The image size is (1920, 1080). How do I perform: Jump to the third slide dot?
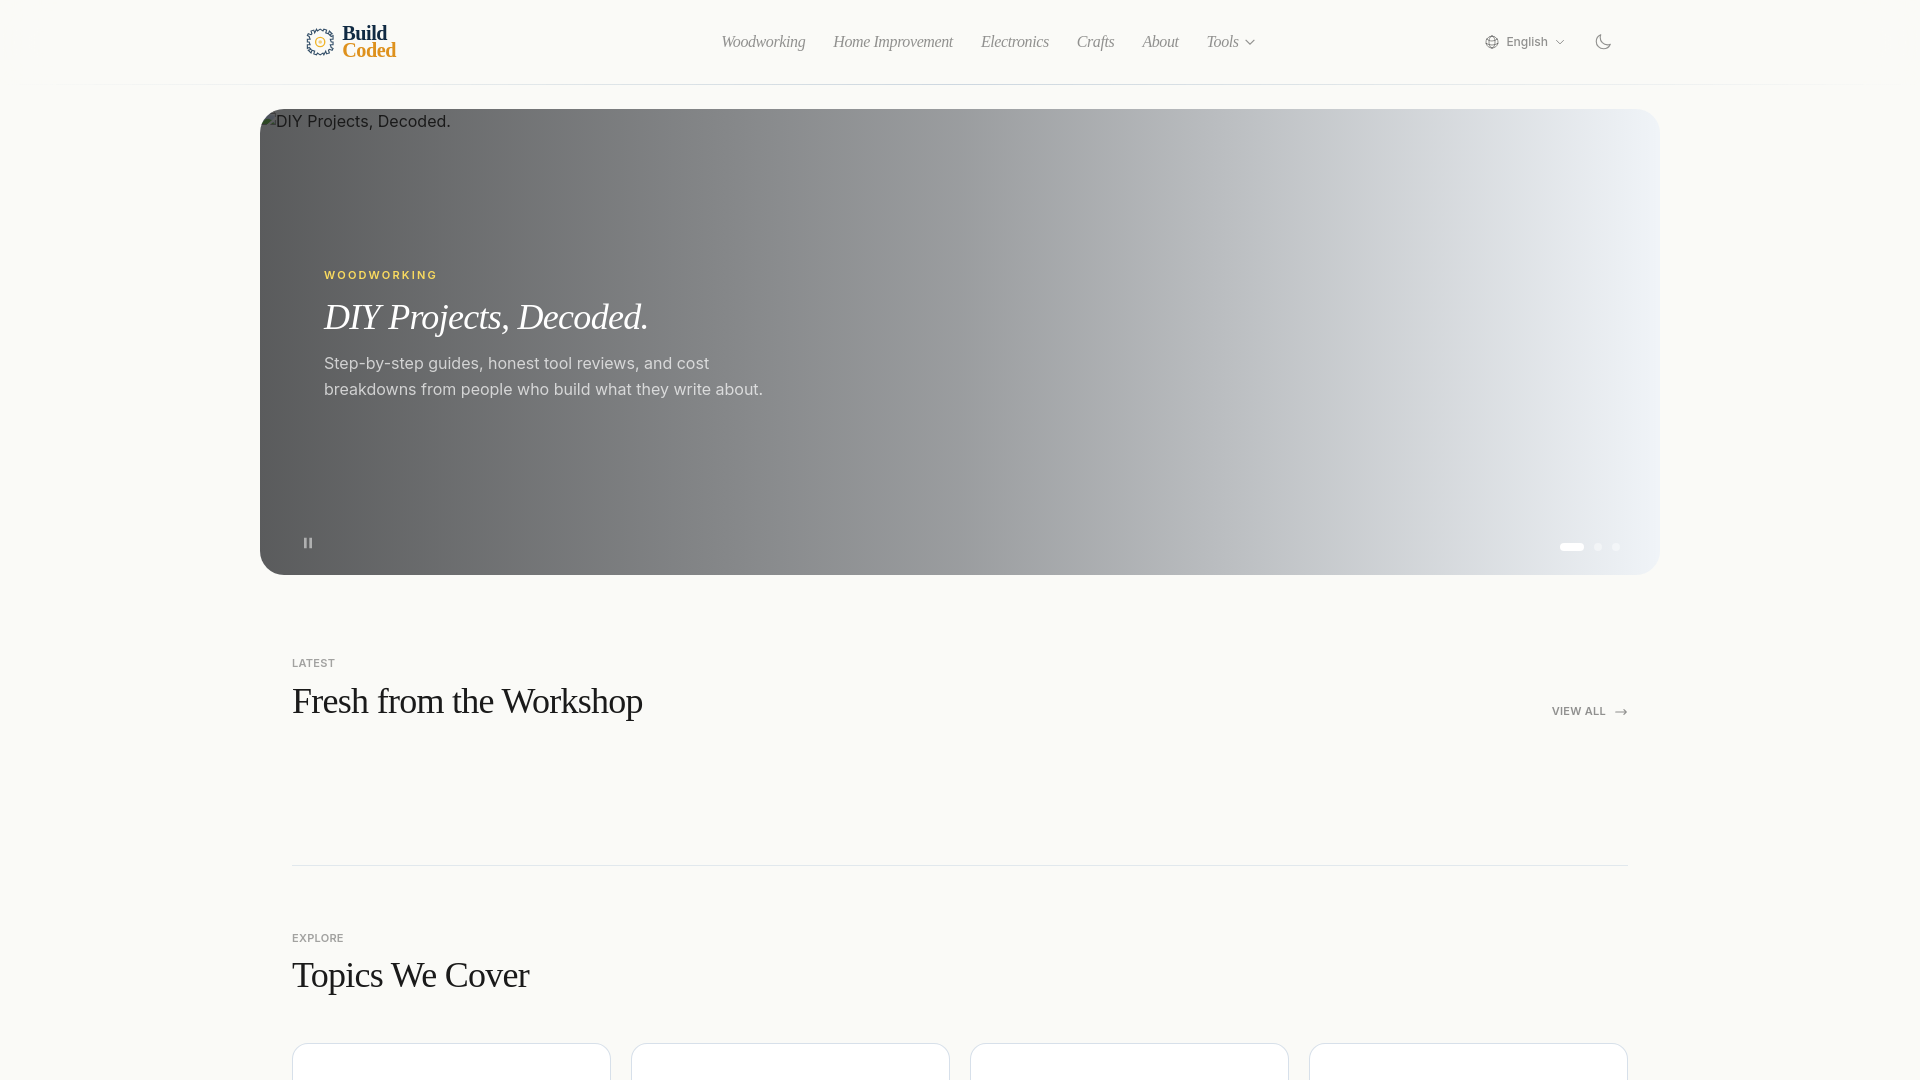(1616, 547)
